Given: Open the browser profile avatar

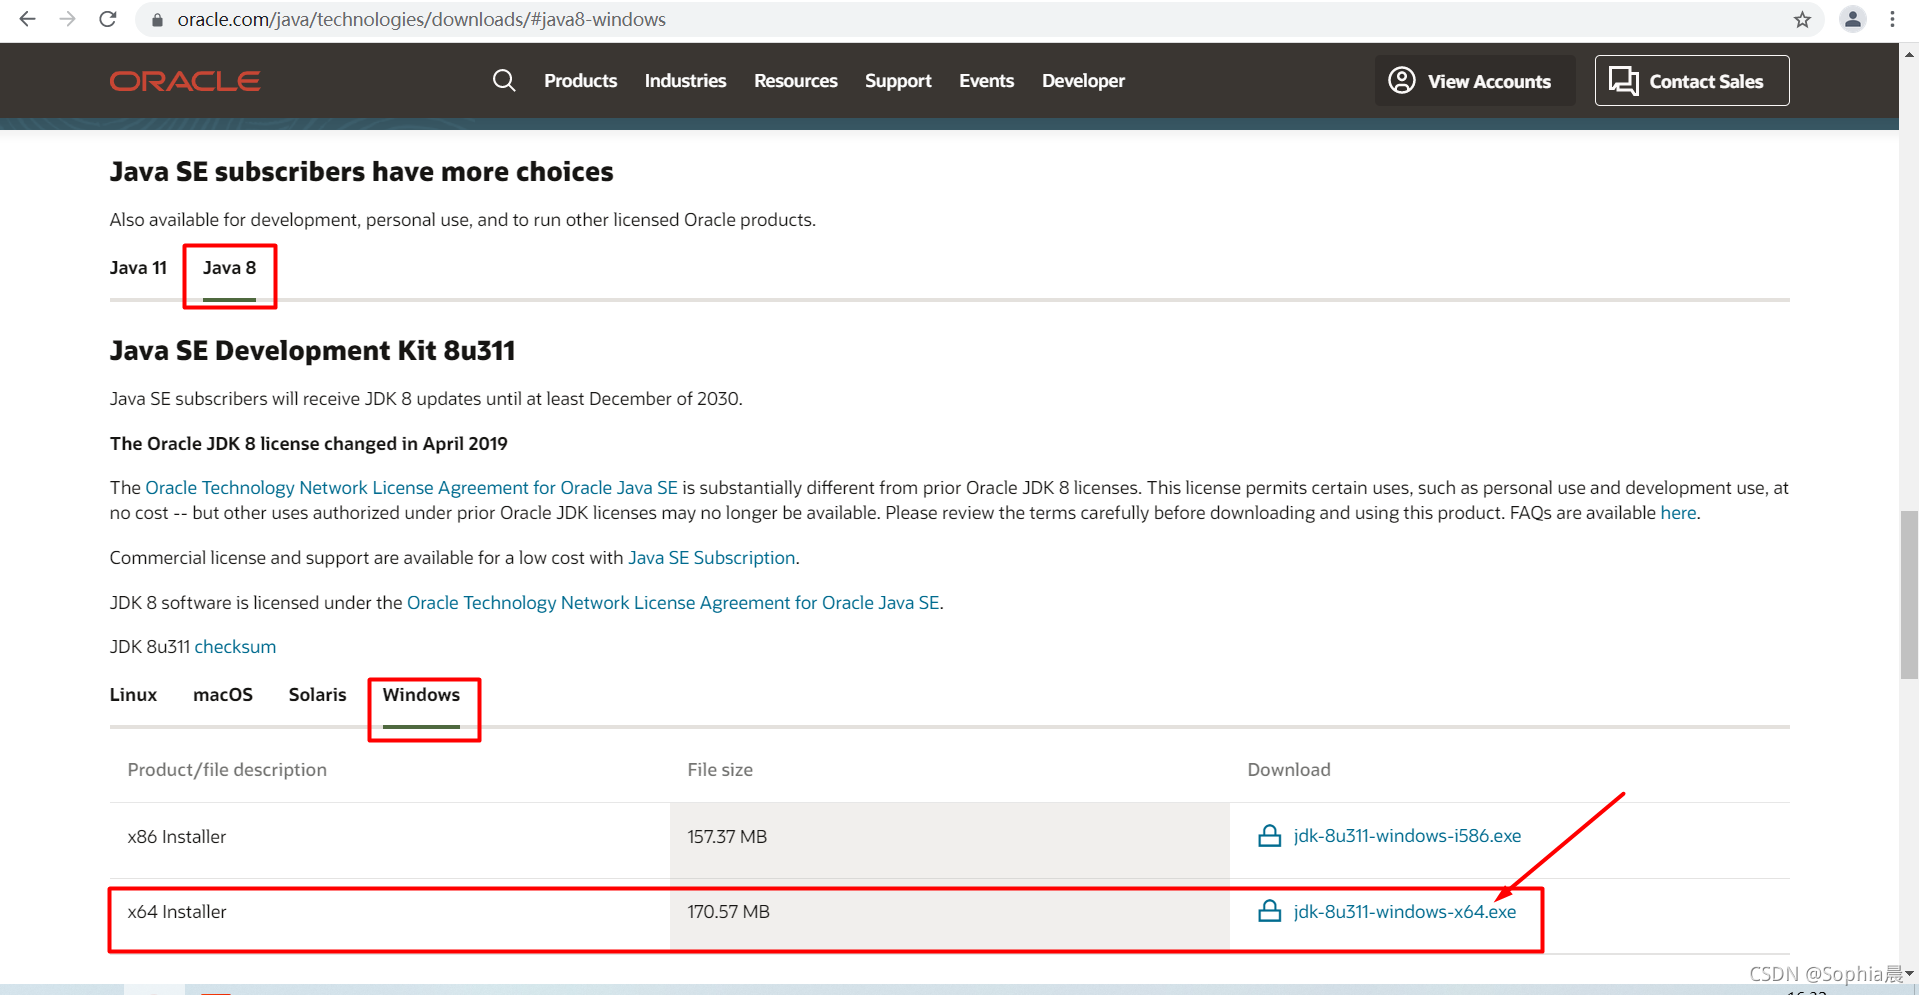Looking at the screenshot, I should coord(1852,19).
